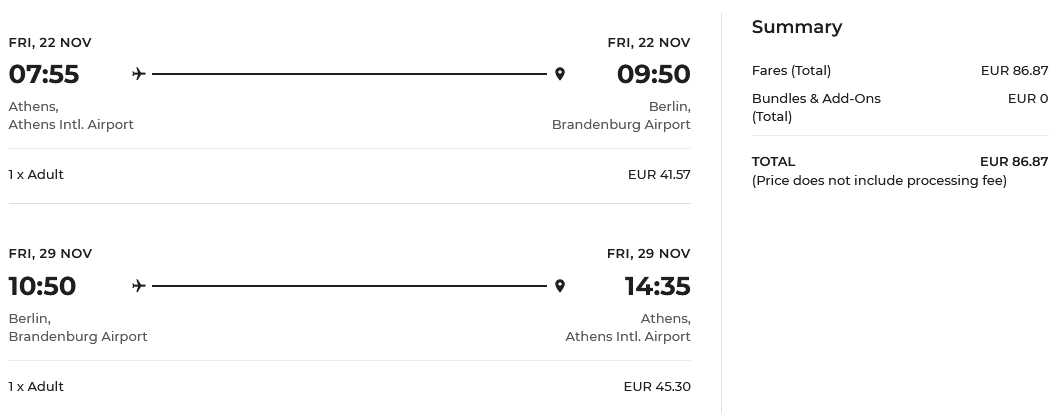Click the Summary heading
Viewport: 1052px width, 413px height.
pyautogui.click(x=797, y=27)
